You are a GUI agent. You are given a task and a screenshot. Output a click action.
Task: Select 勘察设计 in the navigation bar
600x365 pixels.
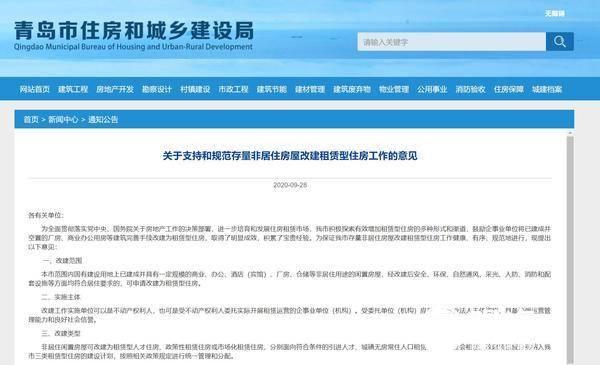[157, 89]
